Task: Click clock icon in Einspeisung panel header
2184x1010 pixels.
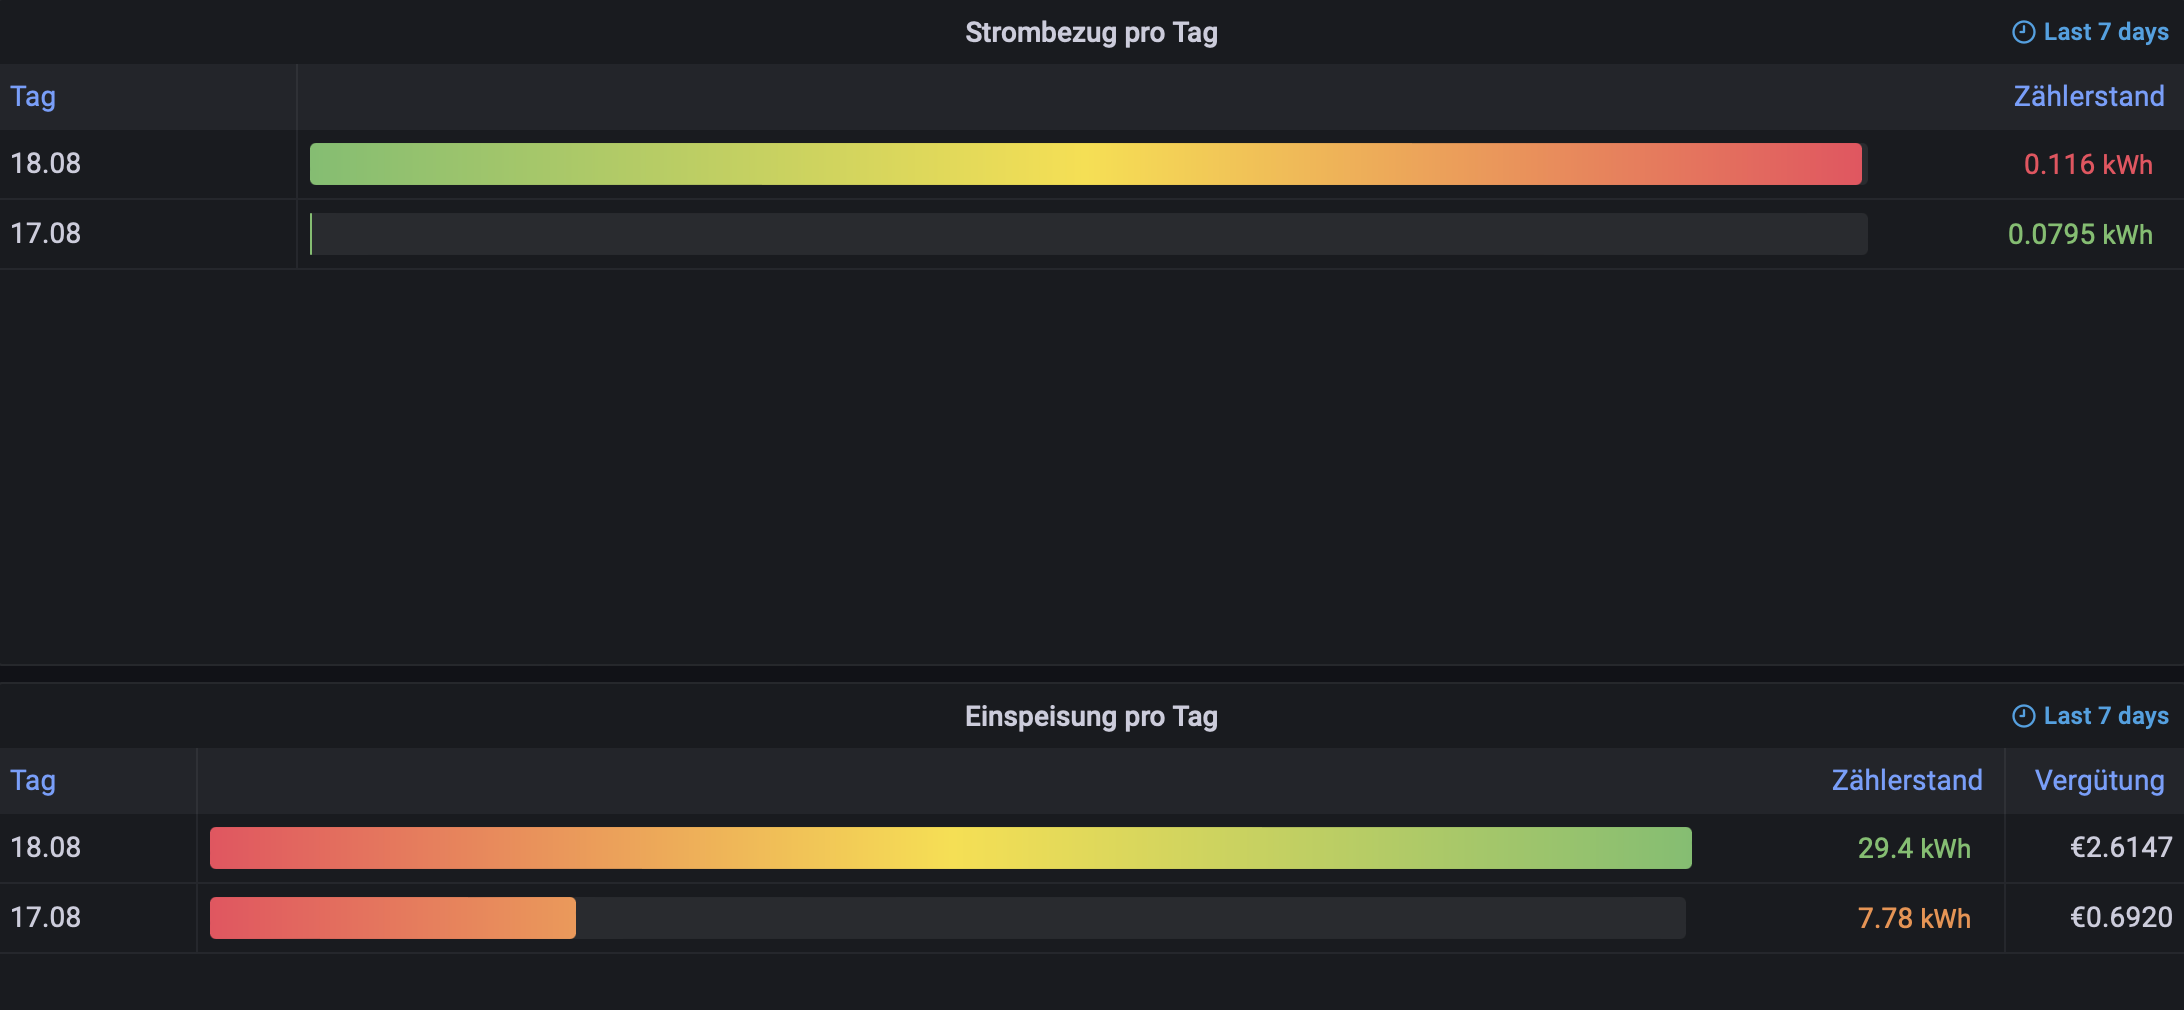Action: point(2023,716)
